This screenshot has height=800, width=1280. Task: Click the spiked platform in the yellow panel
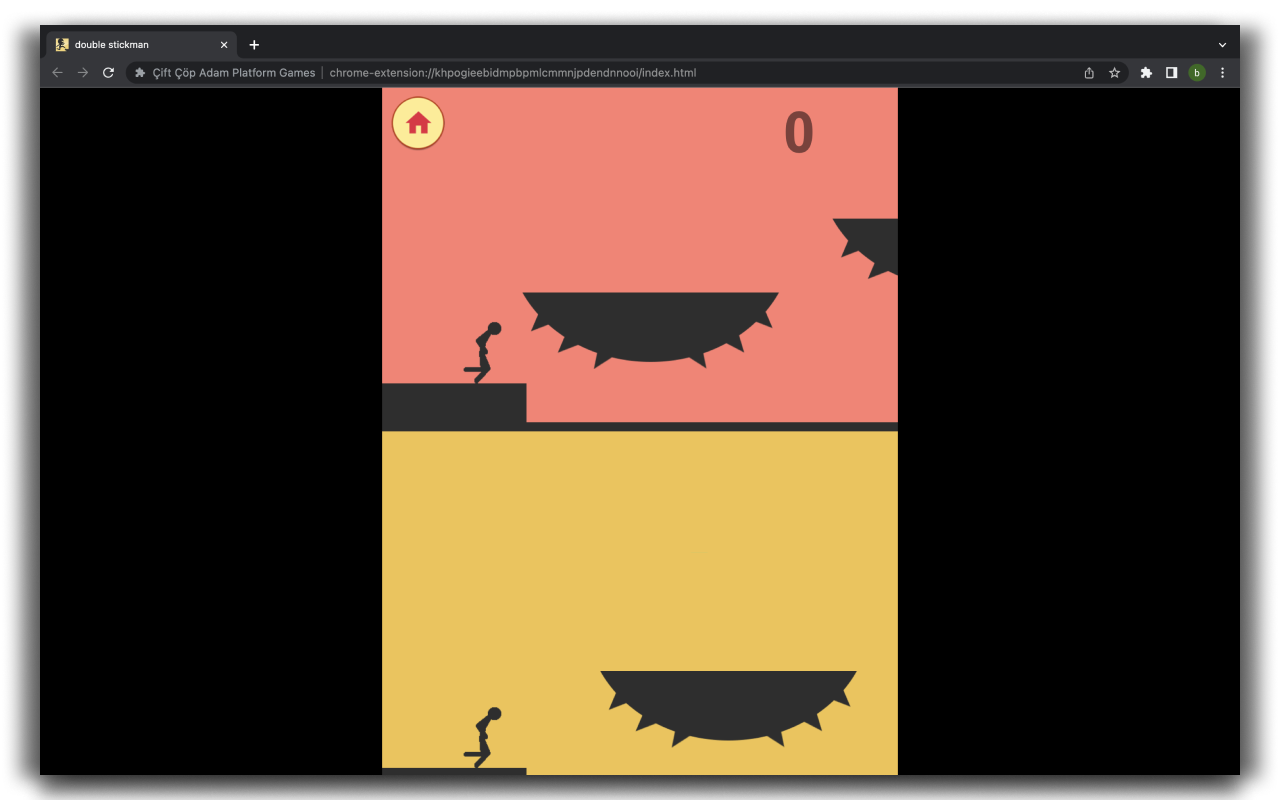point(728,702)
